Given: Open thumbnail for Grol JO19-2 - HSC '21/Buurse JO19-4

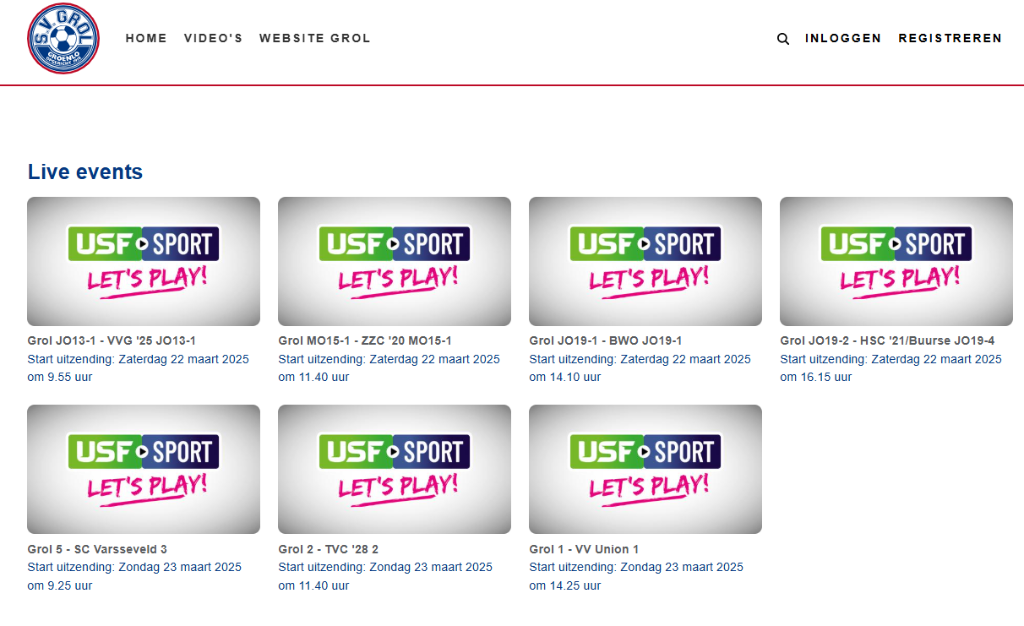Looking at the screenshot, I should [x=896, y=261].
